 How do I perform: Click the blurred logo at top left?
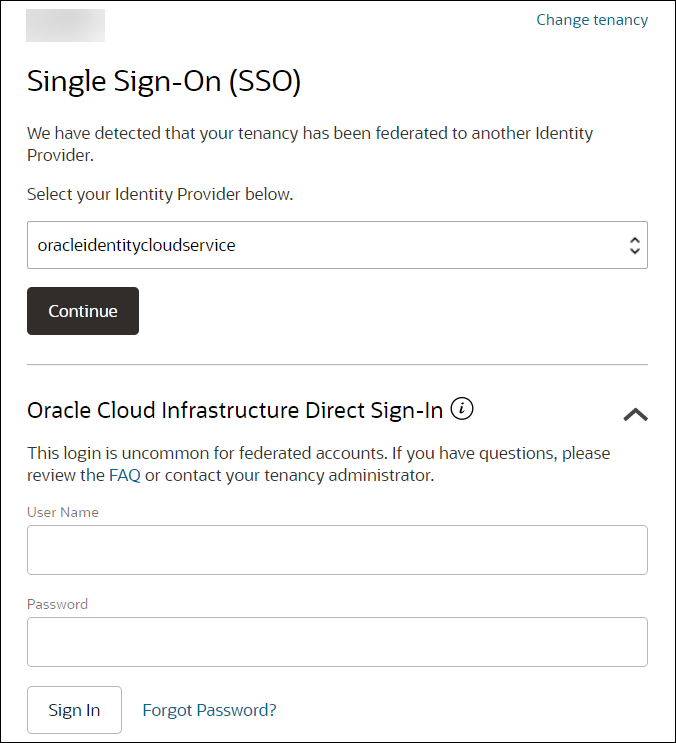tap(65, 25)
